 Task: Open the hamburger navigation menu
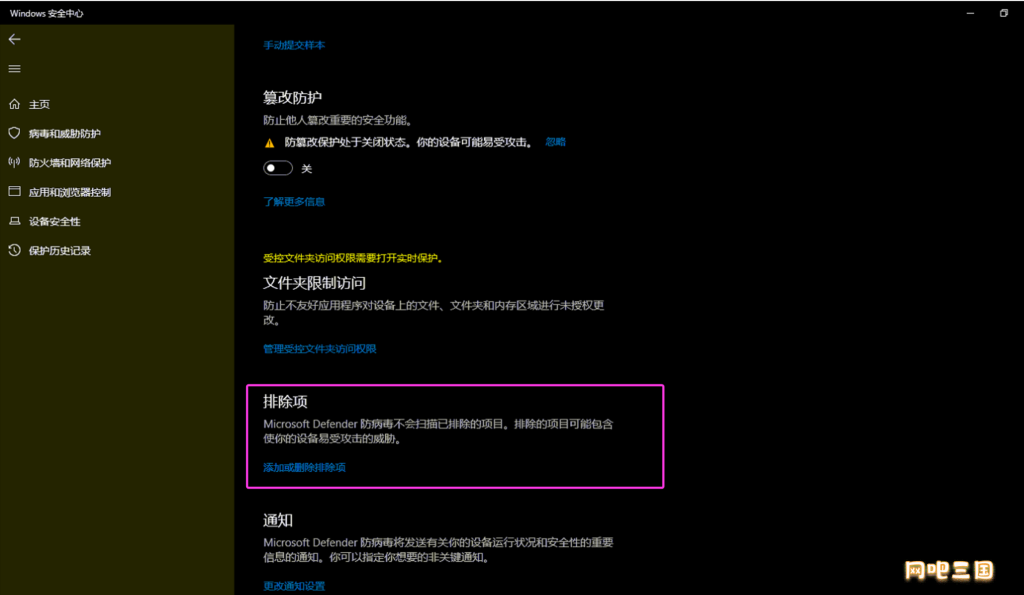(x=14, y=69)
